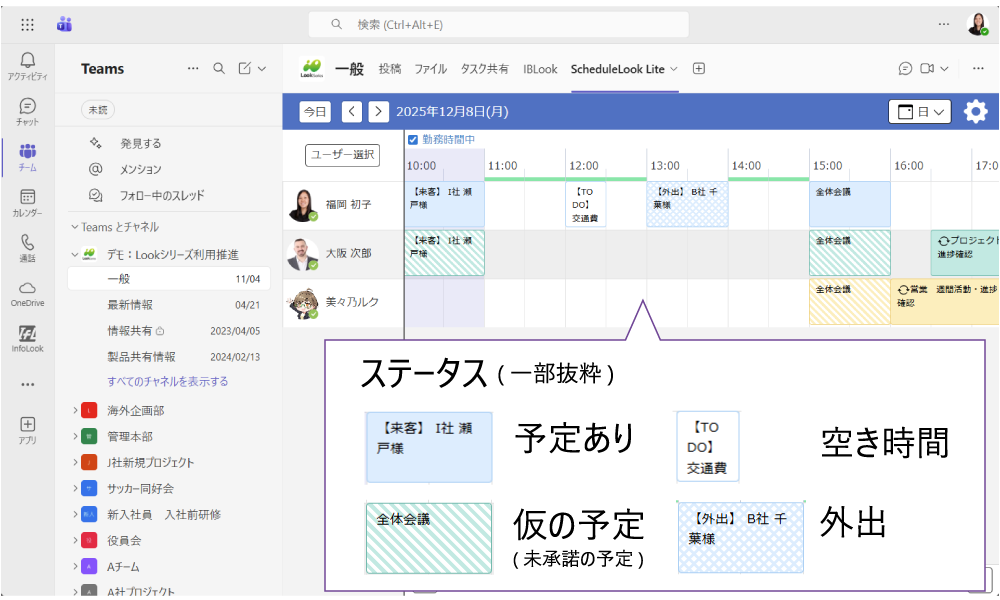1000x600 pixels.
Task: Switch to the タスク共有 tab
Action: tap(484, 69)
